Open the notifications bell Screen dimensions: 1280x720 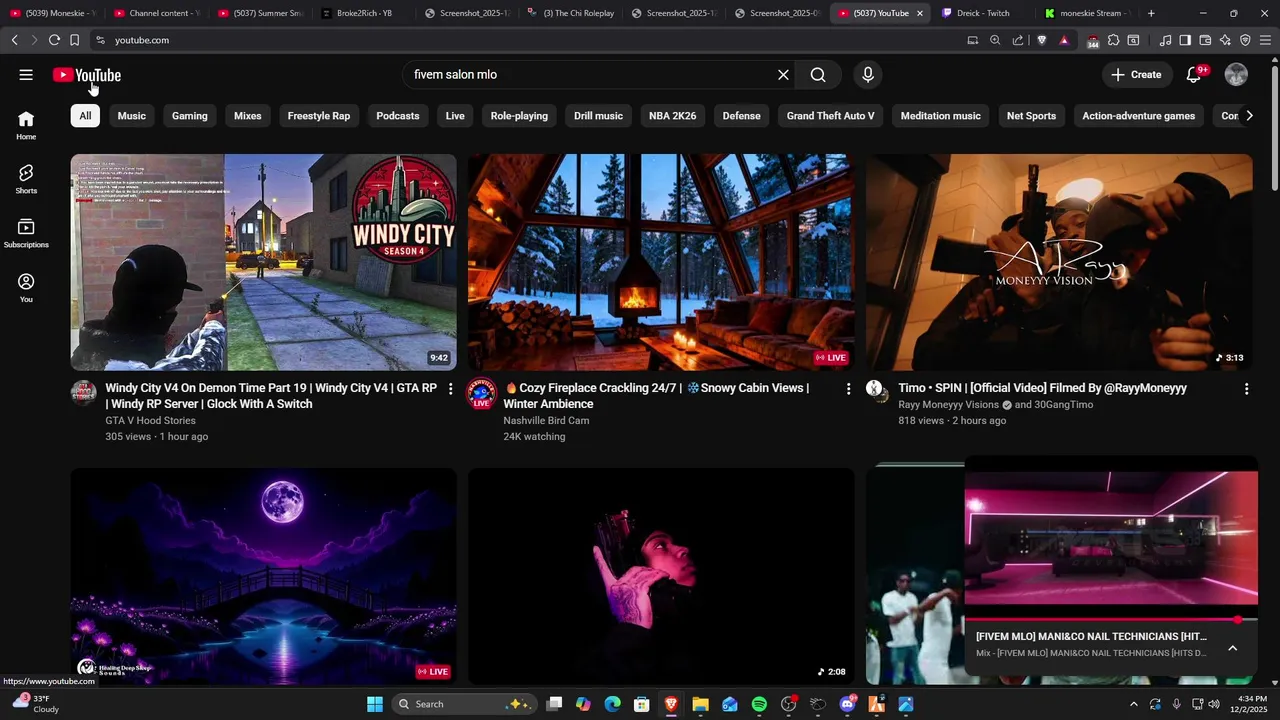[x=1194, y=75]
